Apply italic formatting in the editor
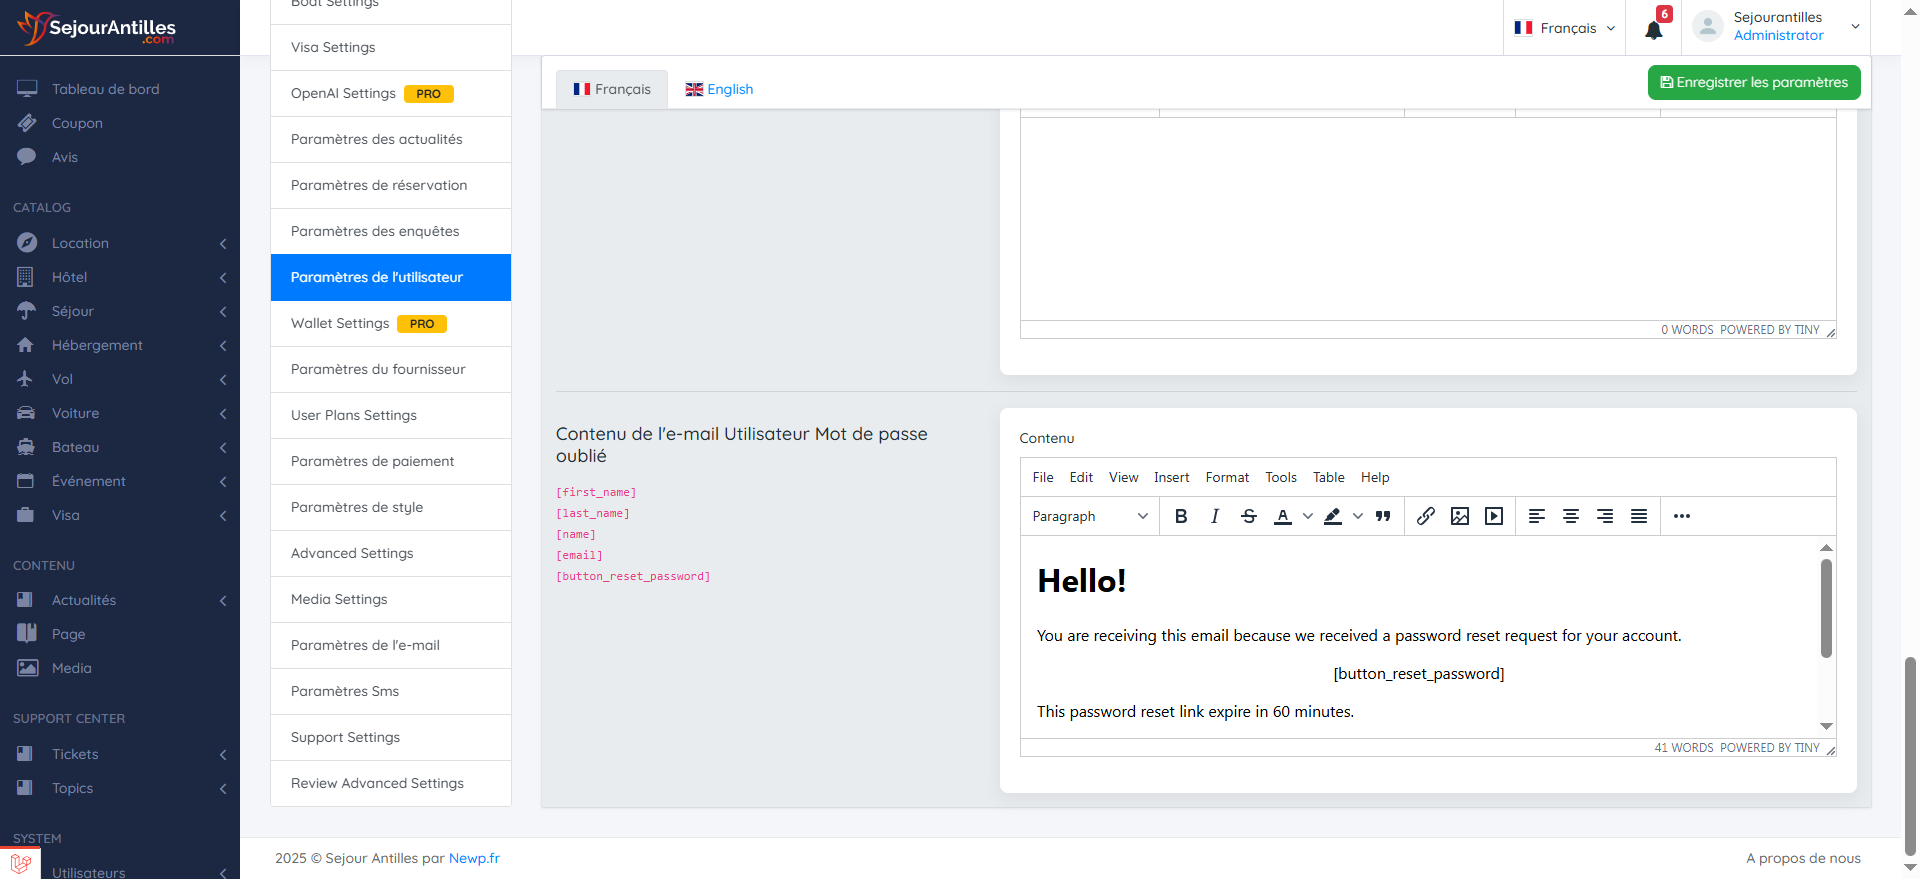Viewport: 1920px width, 879px height. pos(1215,516)
